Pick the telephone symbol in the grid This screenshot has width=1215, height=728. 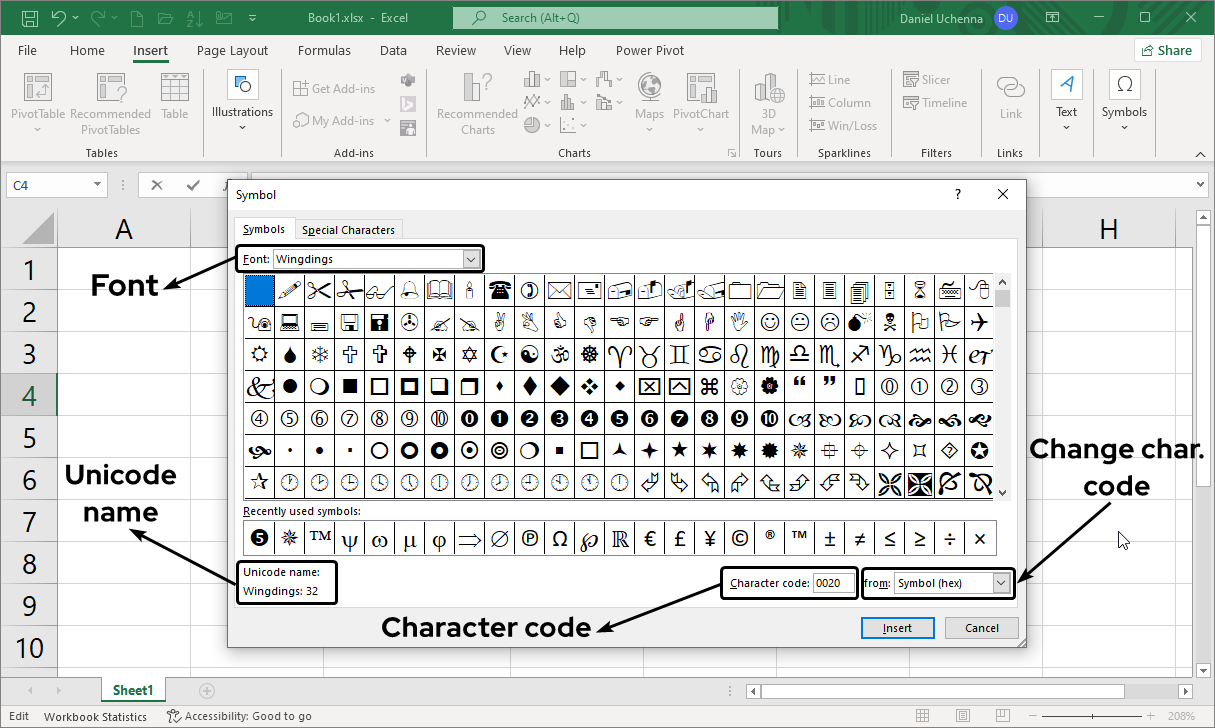coord(499,291)
